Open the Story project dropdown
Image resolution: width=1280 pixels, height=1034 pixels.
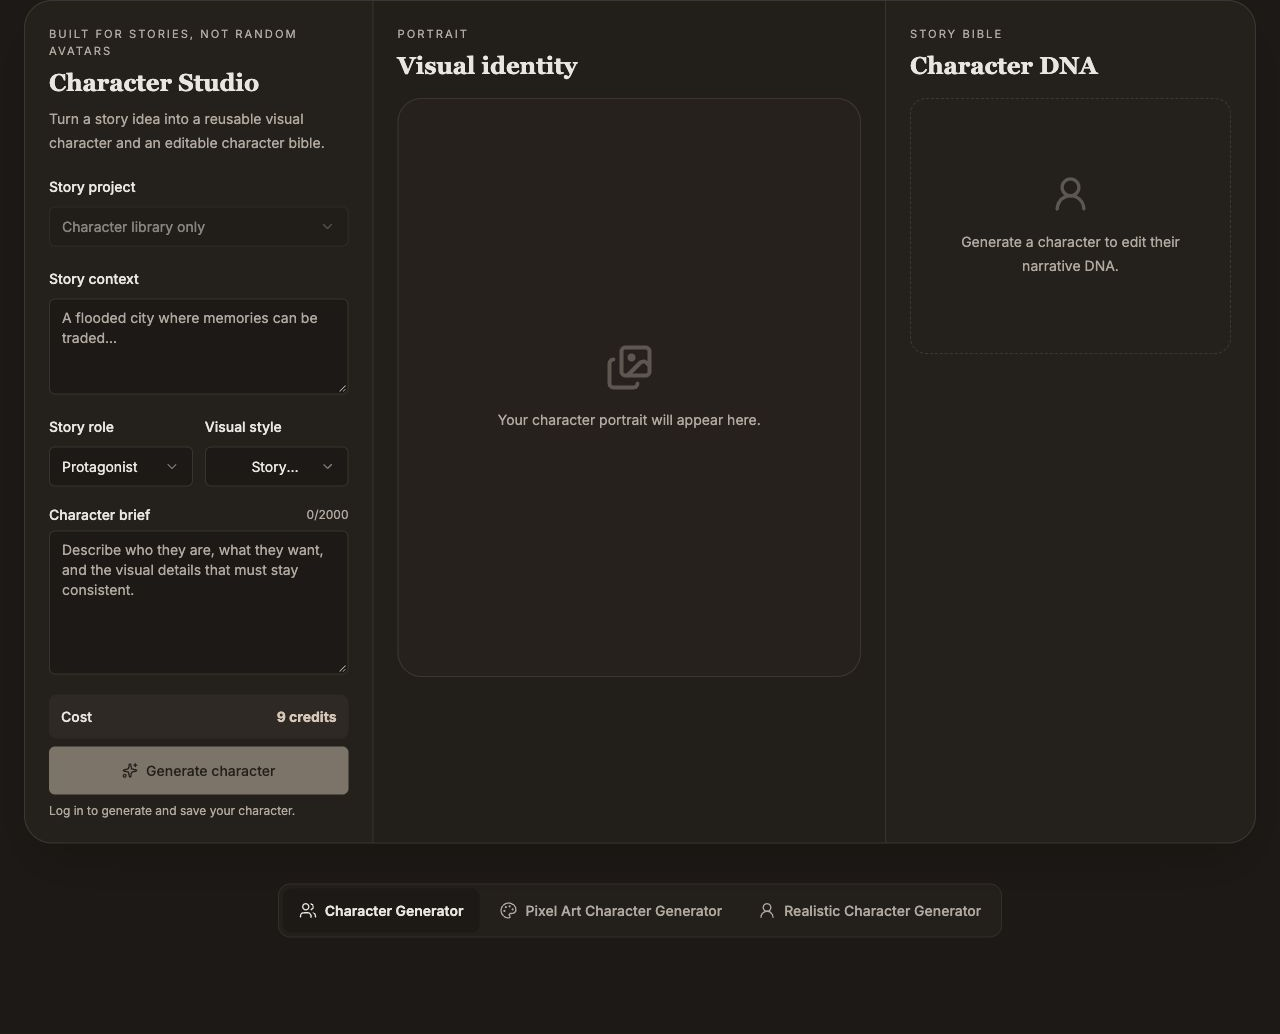[x=199, y=227]
